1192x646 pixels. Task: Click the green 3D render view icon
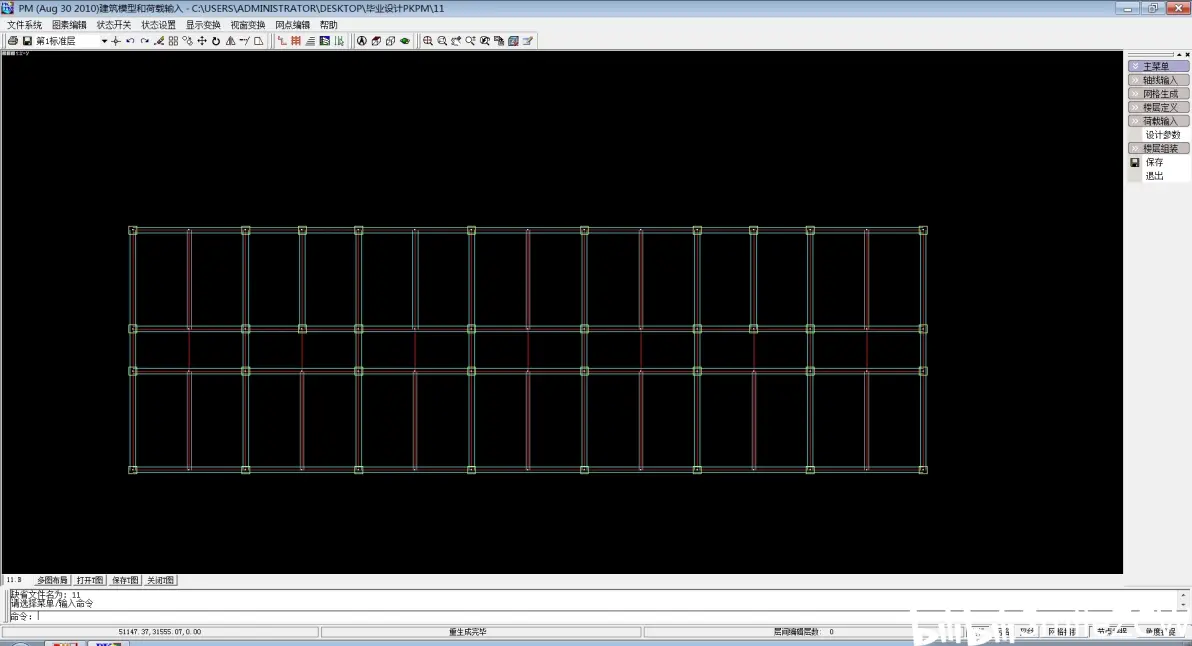click(405, 41)
